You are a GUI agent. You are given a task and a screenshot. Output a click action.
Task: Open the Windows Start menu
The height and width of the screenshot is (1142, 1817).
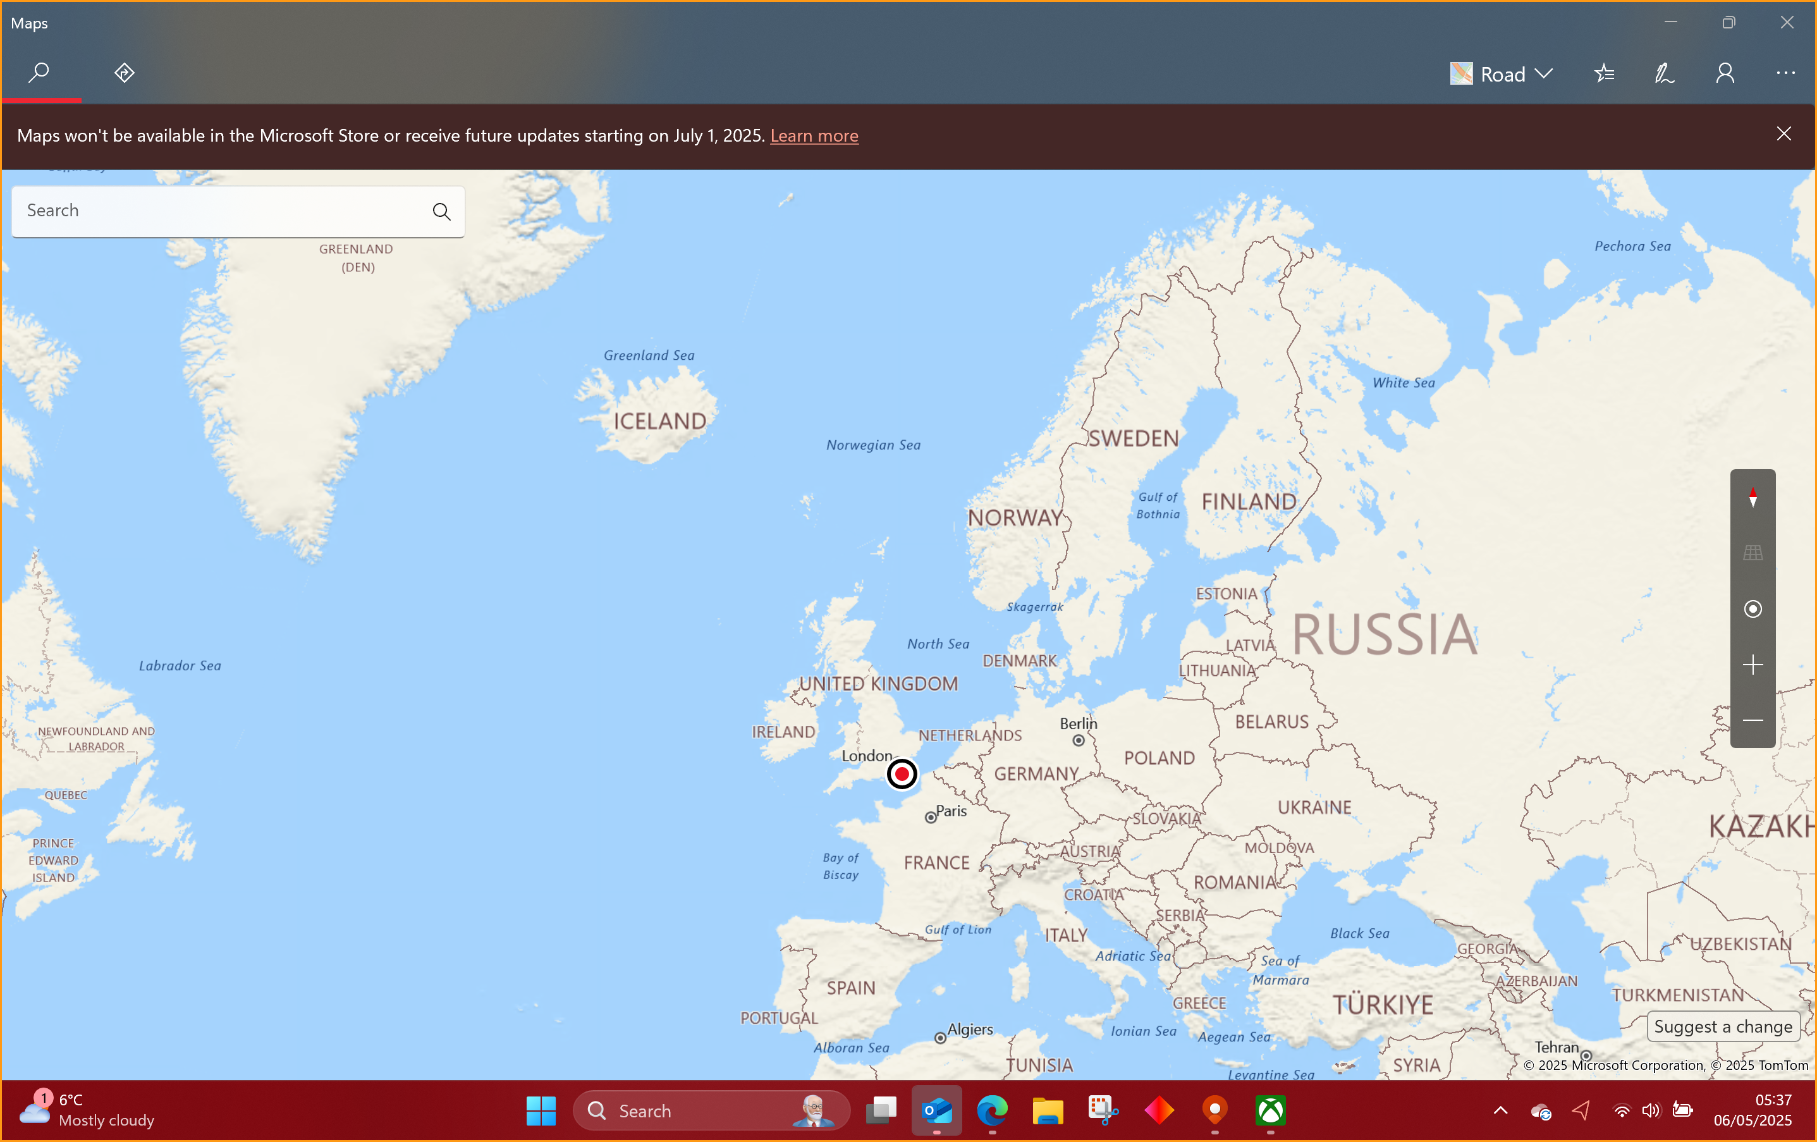click(x=541, y=1111)
